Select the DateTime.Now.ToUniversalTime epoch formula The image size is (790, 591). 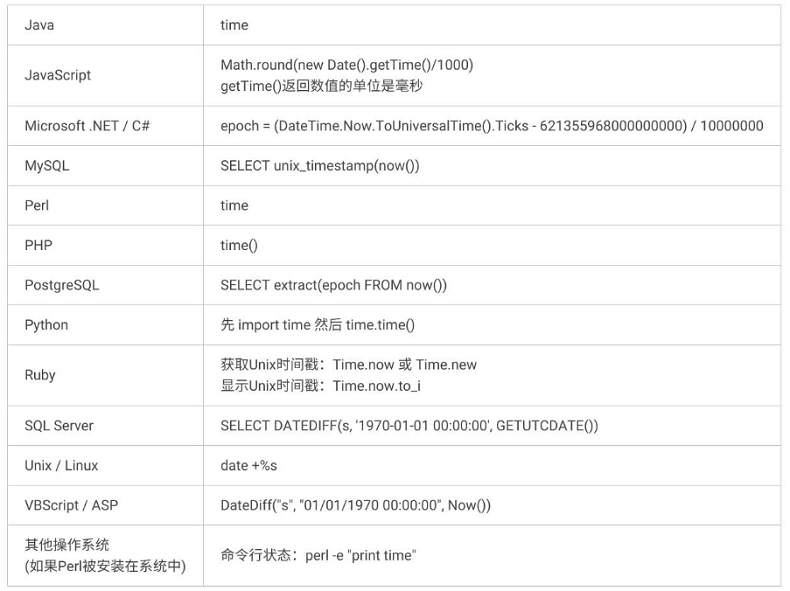492,125
